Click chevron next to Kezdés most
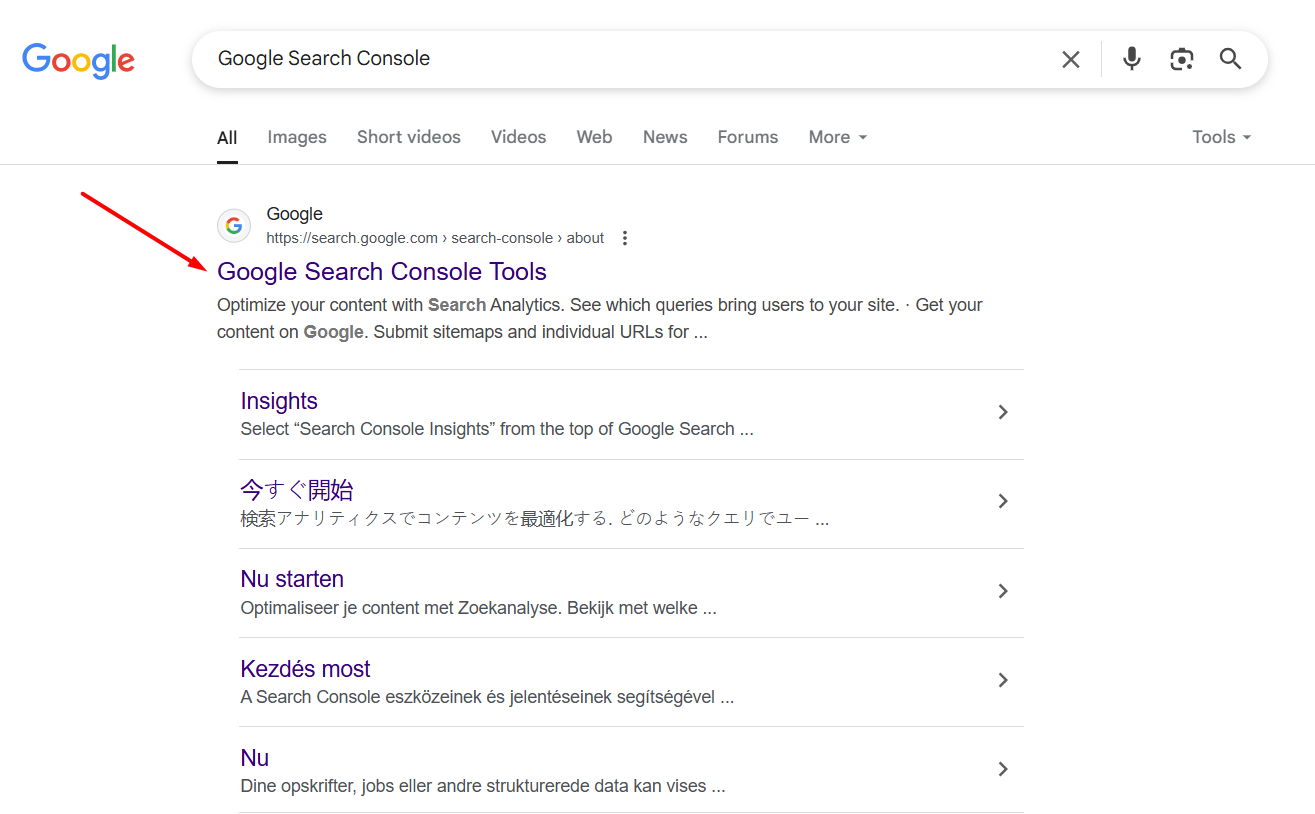The height and width of the screenshot is (814, 1315). click(x=1003, y=680)
